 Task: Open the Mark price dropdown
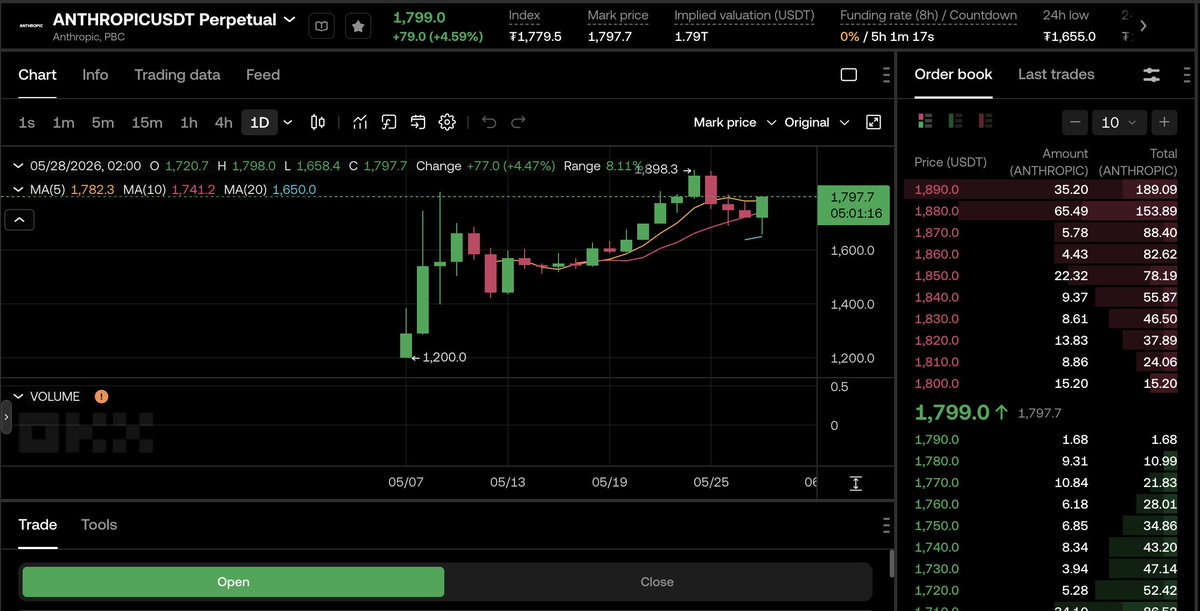734,122
